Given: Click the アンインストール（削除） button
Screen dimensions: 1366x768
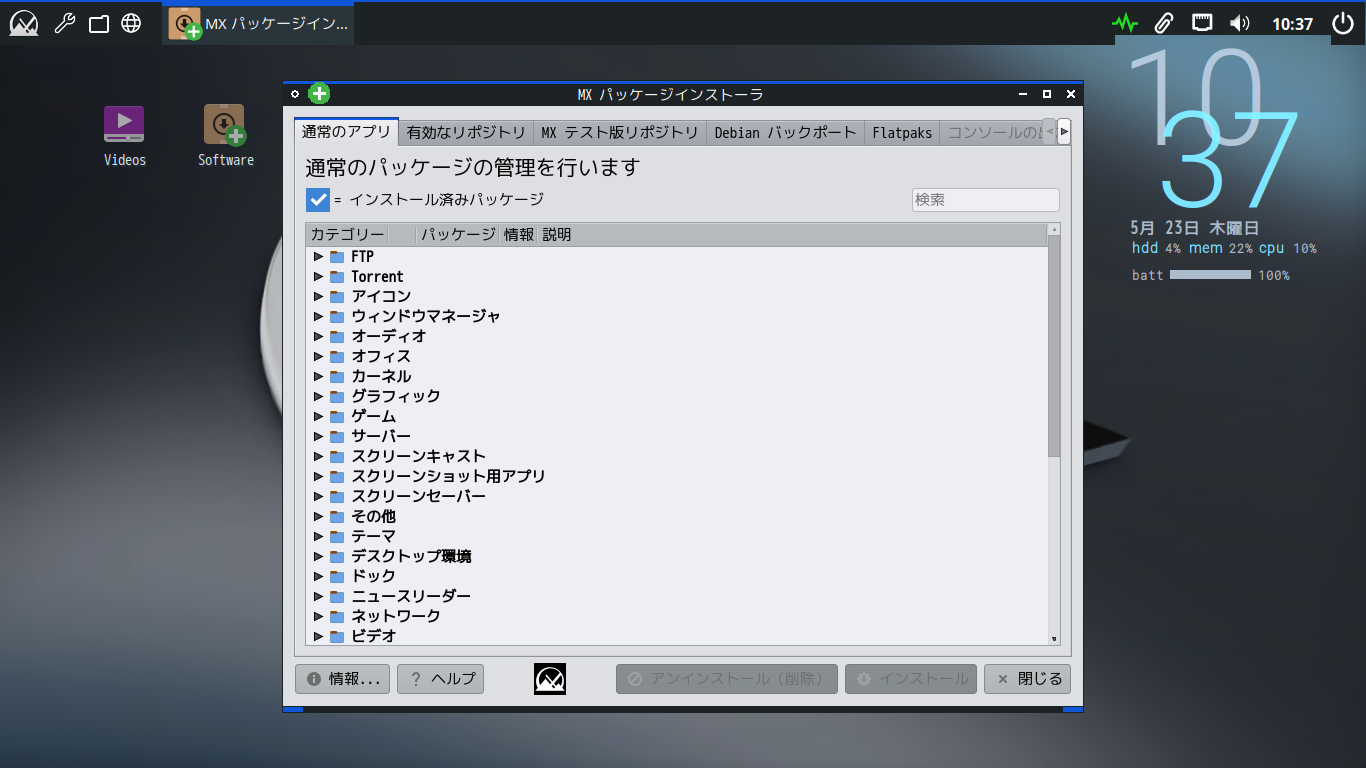Looking at the screenshot, I should click(727, 679).
